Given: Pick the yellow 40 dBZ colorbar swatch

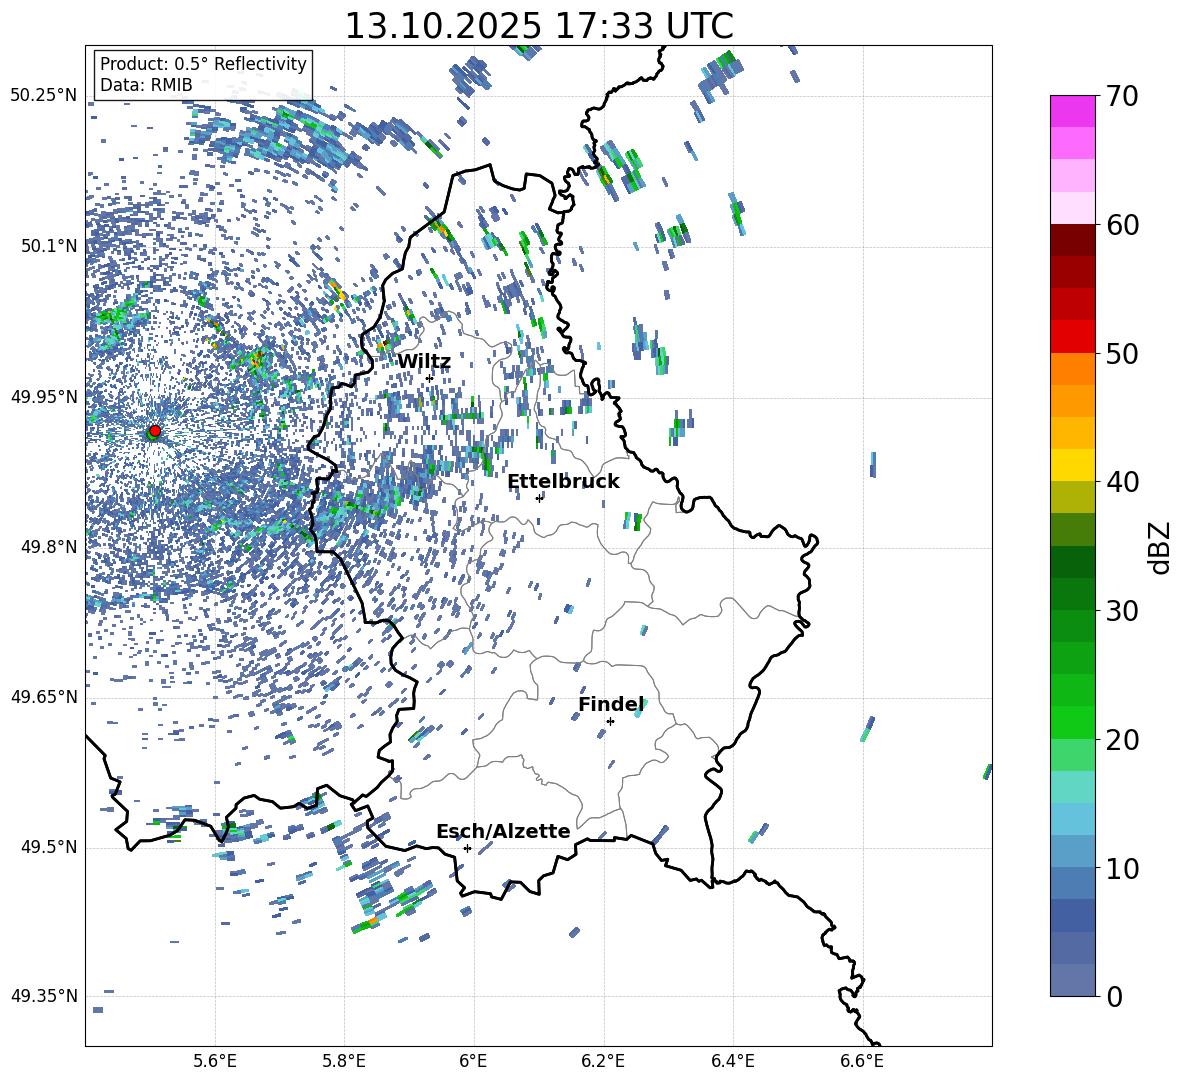Looking at the screenshot, I should (x=1073, y=465).
